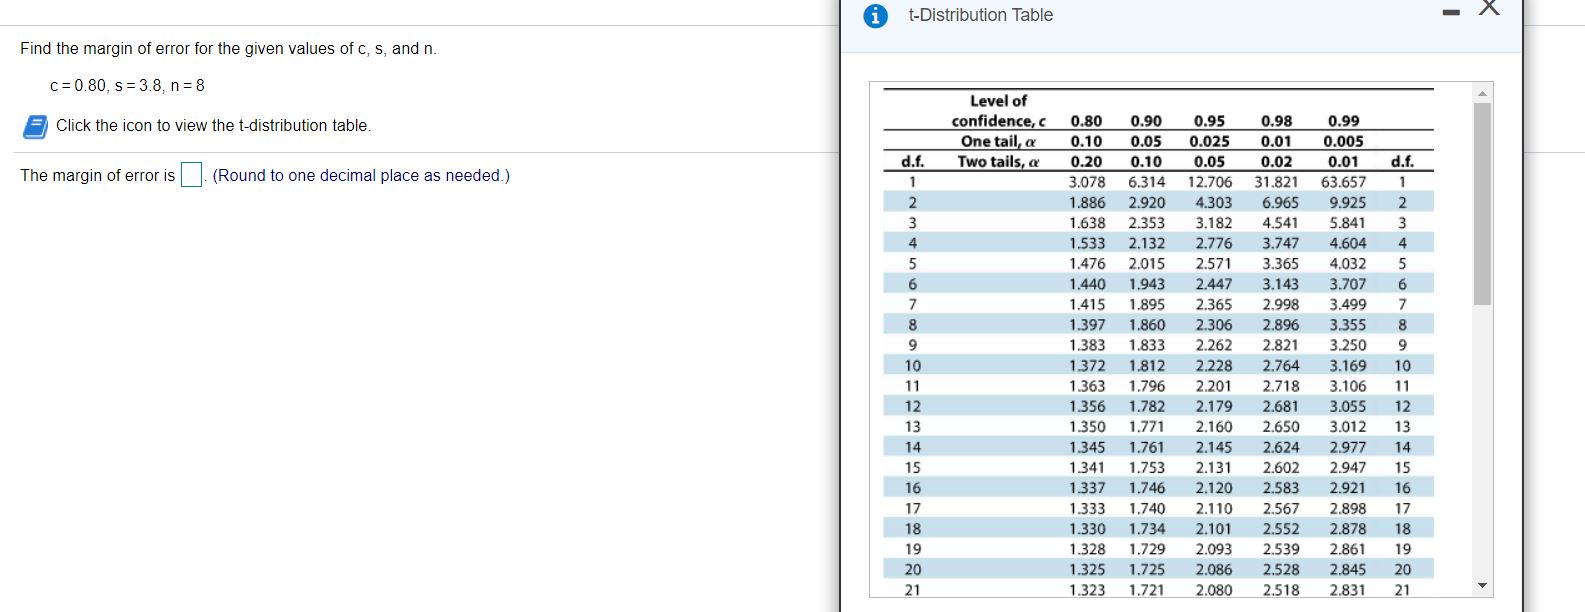Select value 2.365 in the table

(x=1214, y=304)
